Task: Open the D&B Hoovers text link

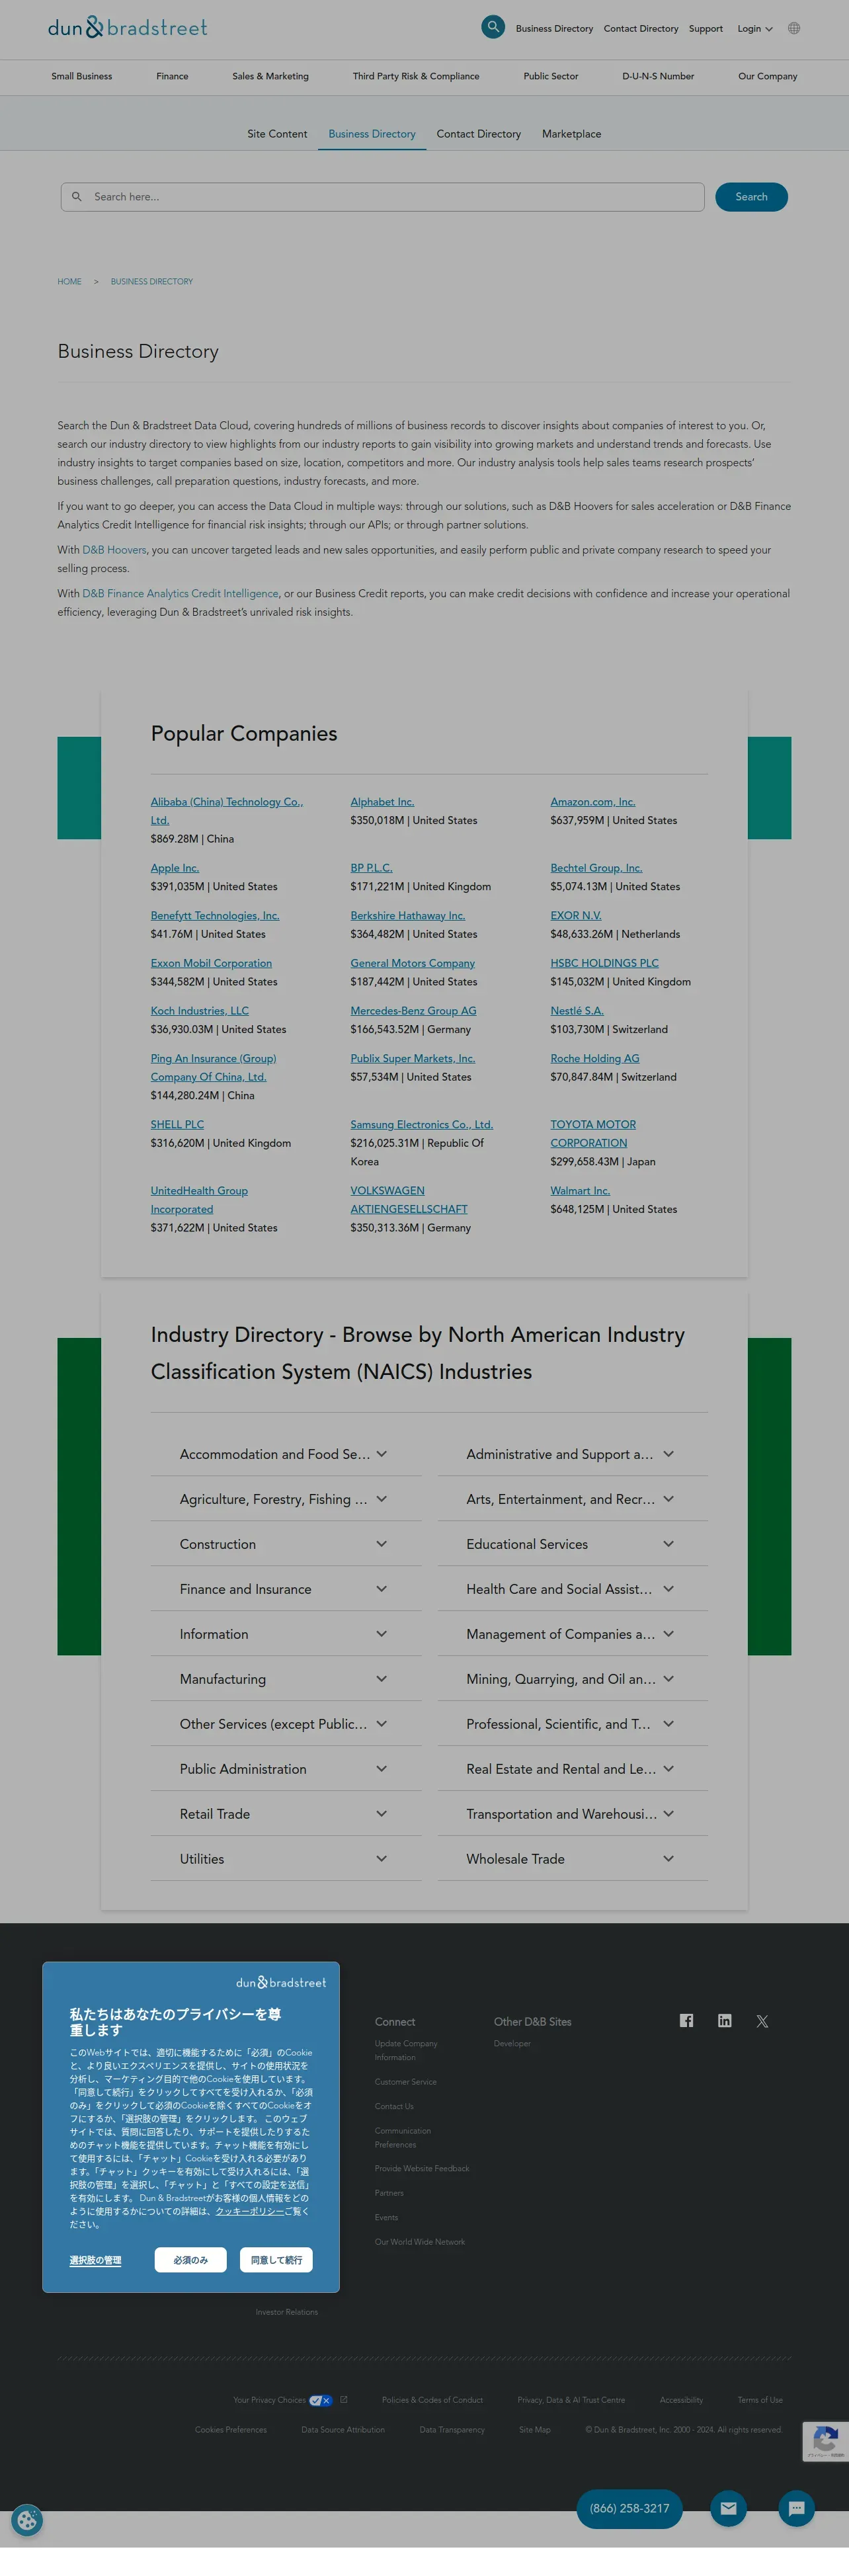Action: 114,550
